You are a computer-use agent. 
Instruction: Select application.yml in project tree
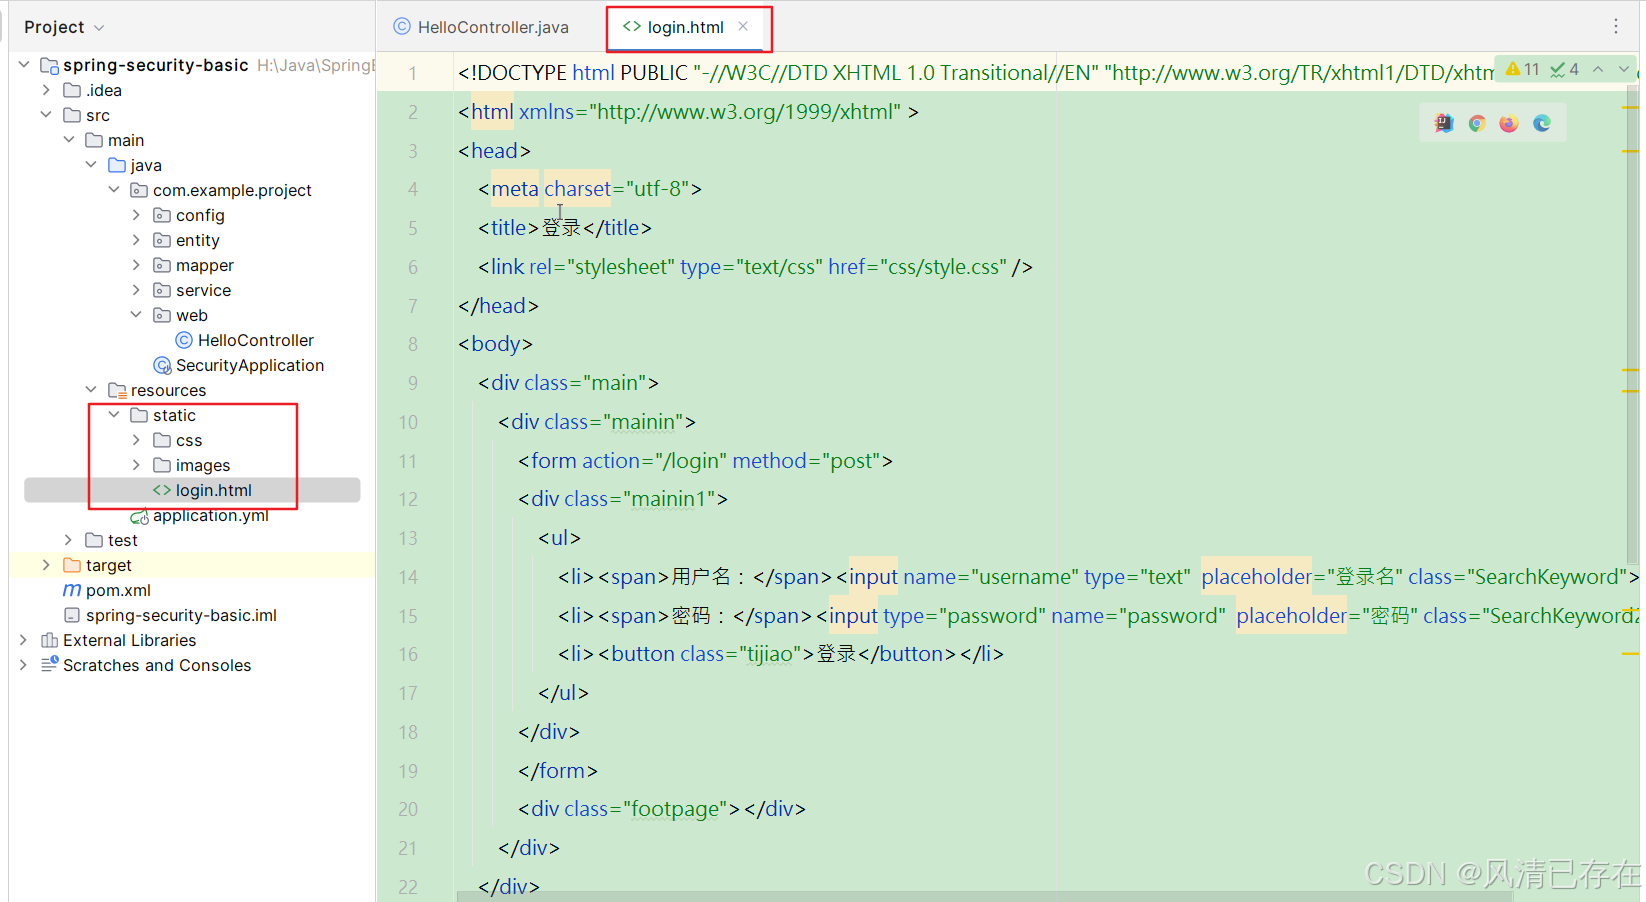[x=211, y=516]
